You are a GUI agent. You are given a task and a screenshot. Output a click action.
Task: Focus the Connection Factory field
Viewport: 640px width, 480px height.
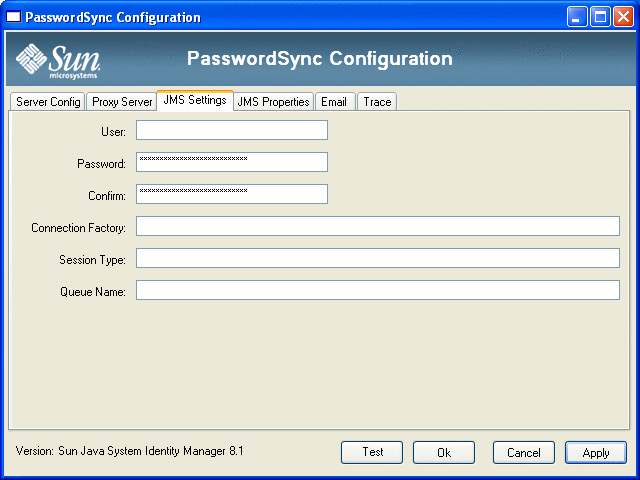coord(378,226)
